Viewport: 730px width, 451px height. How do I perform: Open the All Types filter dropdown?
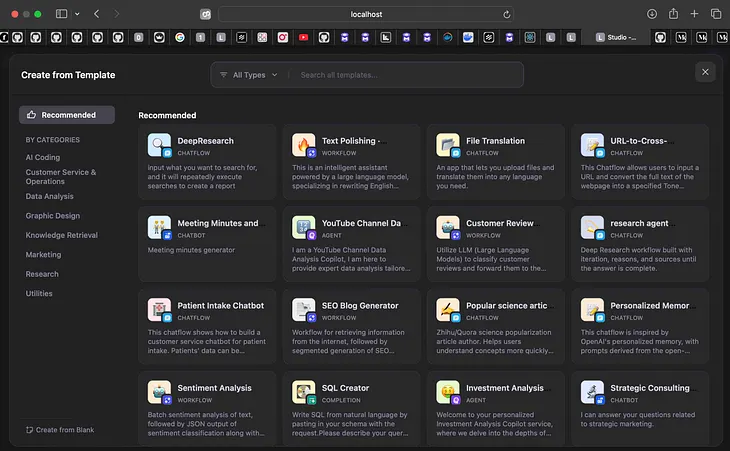pyautogui.click(x=249, y=74)
